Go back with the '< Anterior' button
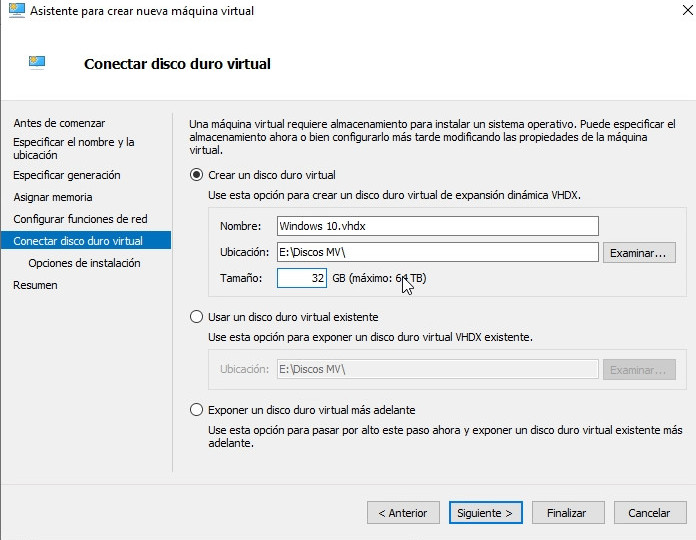696x540 pixels. (x=403, y=513)
